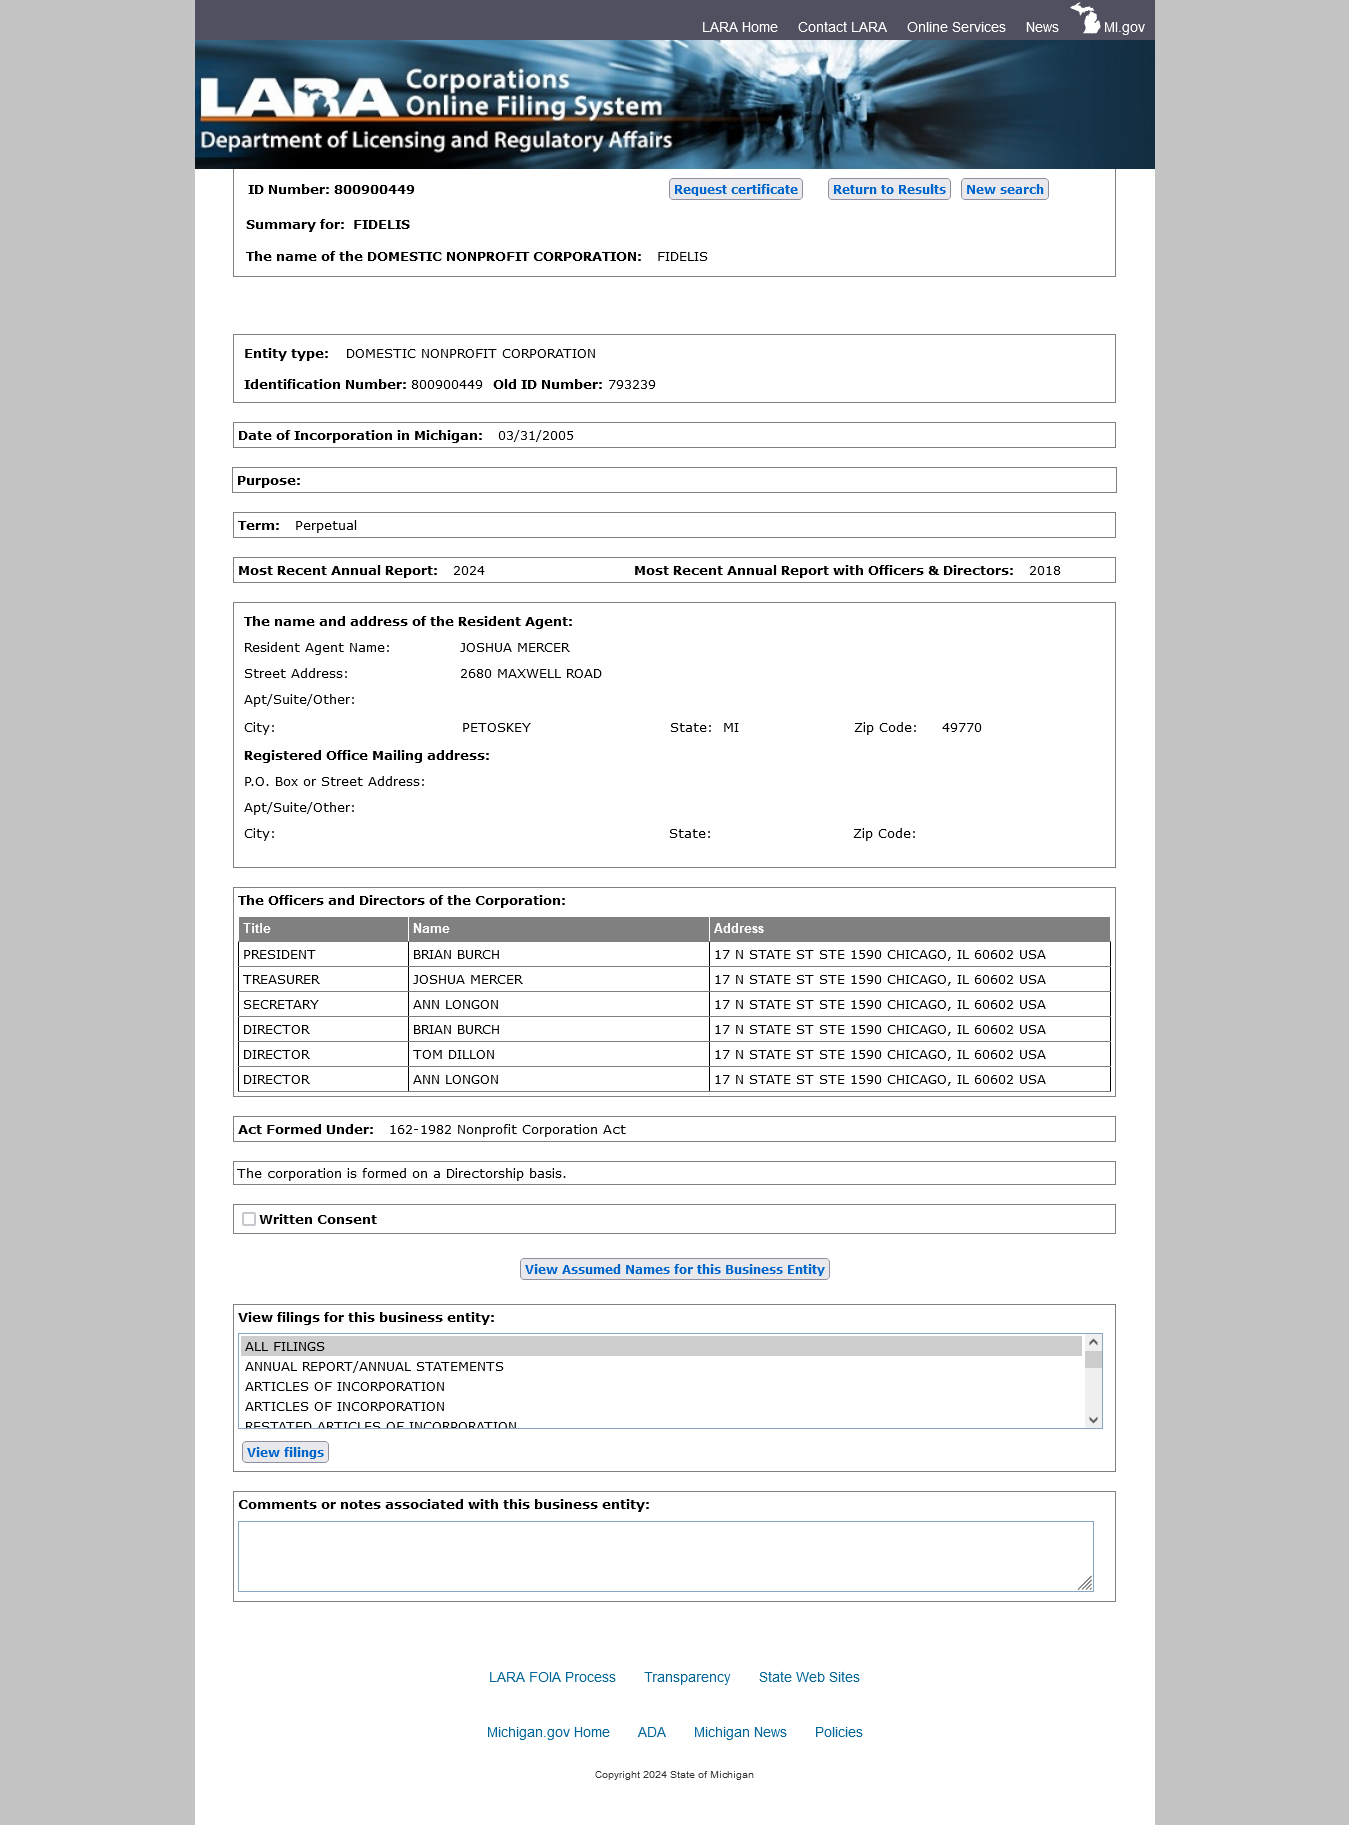Screen dimensions: 1349x1825
Task: Start a New search
Action: click(1004, 189)
